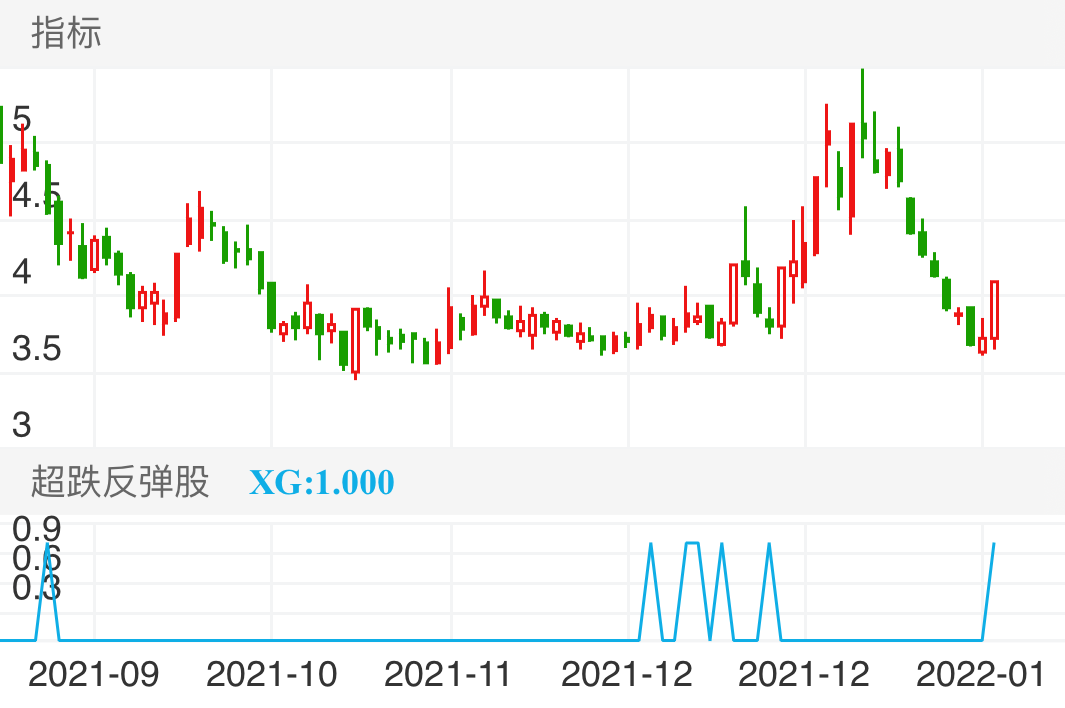Click the 4 price axis label
This screenshot has width=1065, height=708.
(21, 272)
